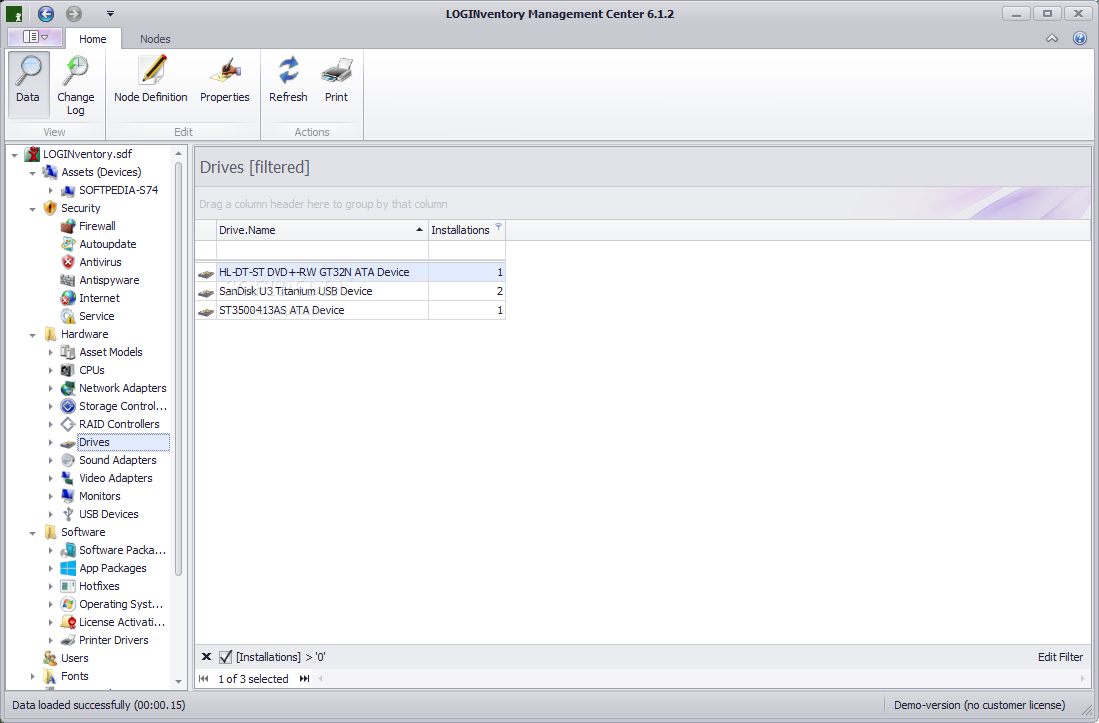
Task: Expand the SOFTPEDIA-S74 node
Action: pos(50,191)
